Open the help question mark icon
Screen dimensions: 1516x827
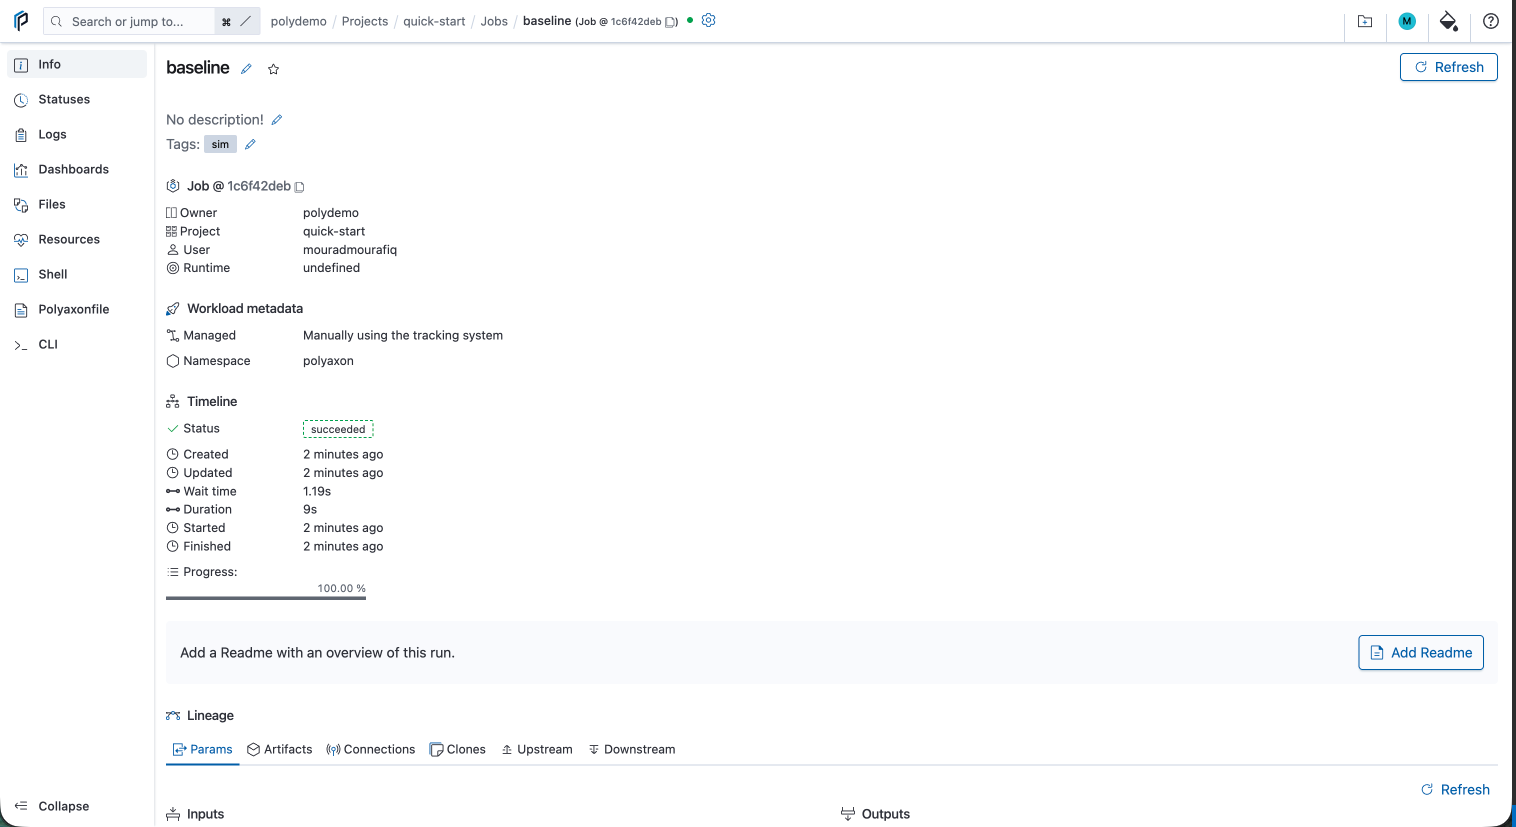point(1491,21)
